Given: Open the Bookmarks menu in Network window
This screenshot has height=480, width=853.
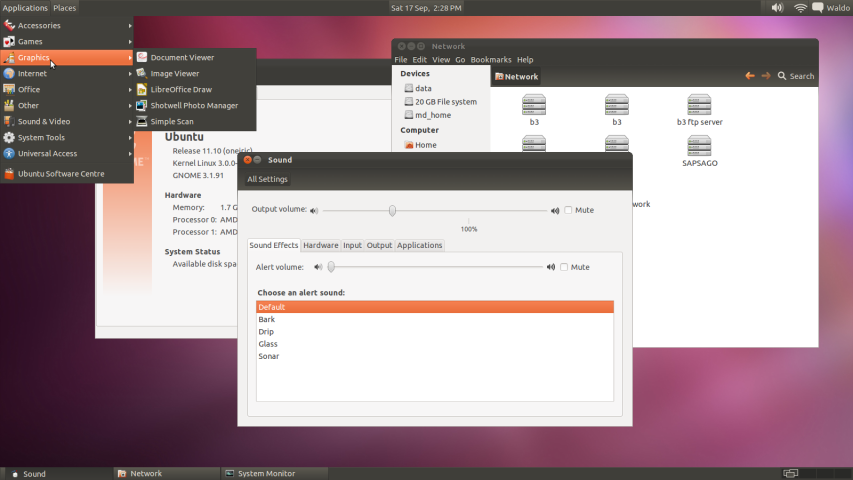Looking at the screenshot, I should [x=490, y=60].
